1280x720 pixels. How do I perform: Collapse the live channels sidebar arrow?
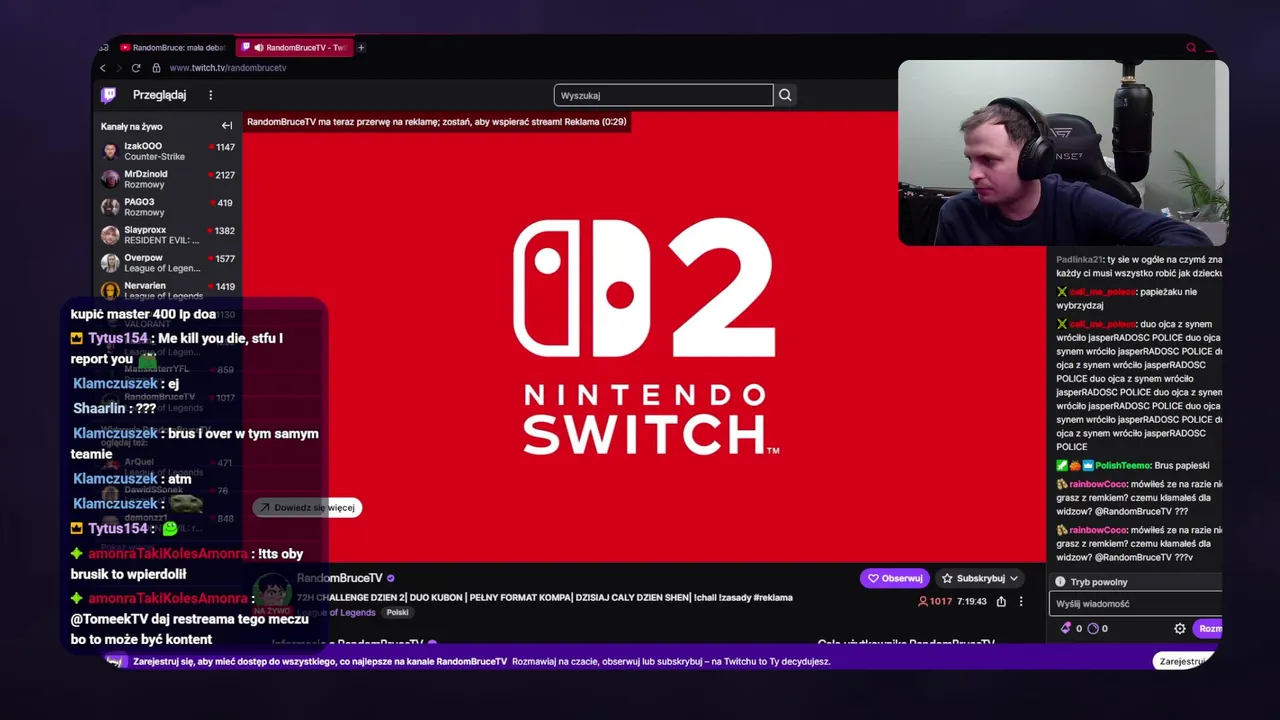click(227, 126)
